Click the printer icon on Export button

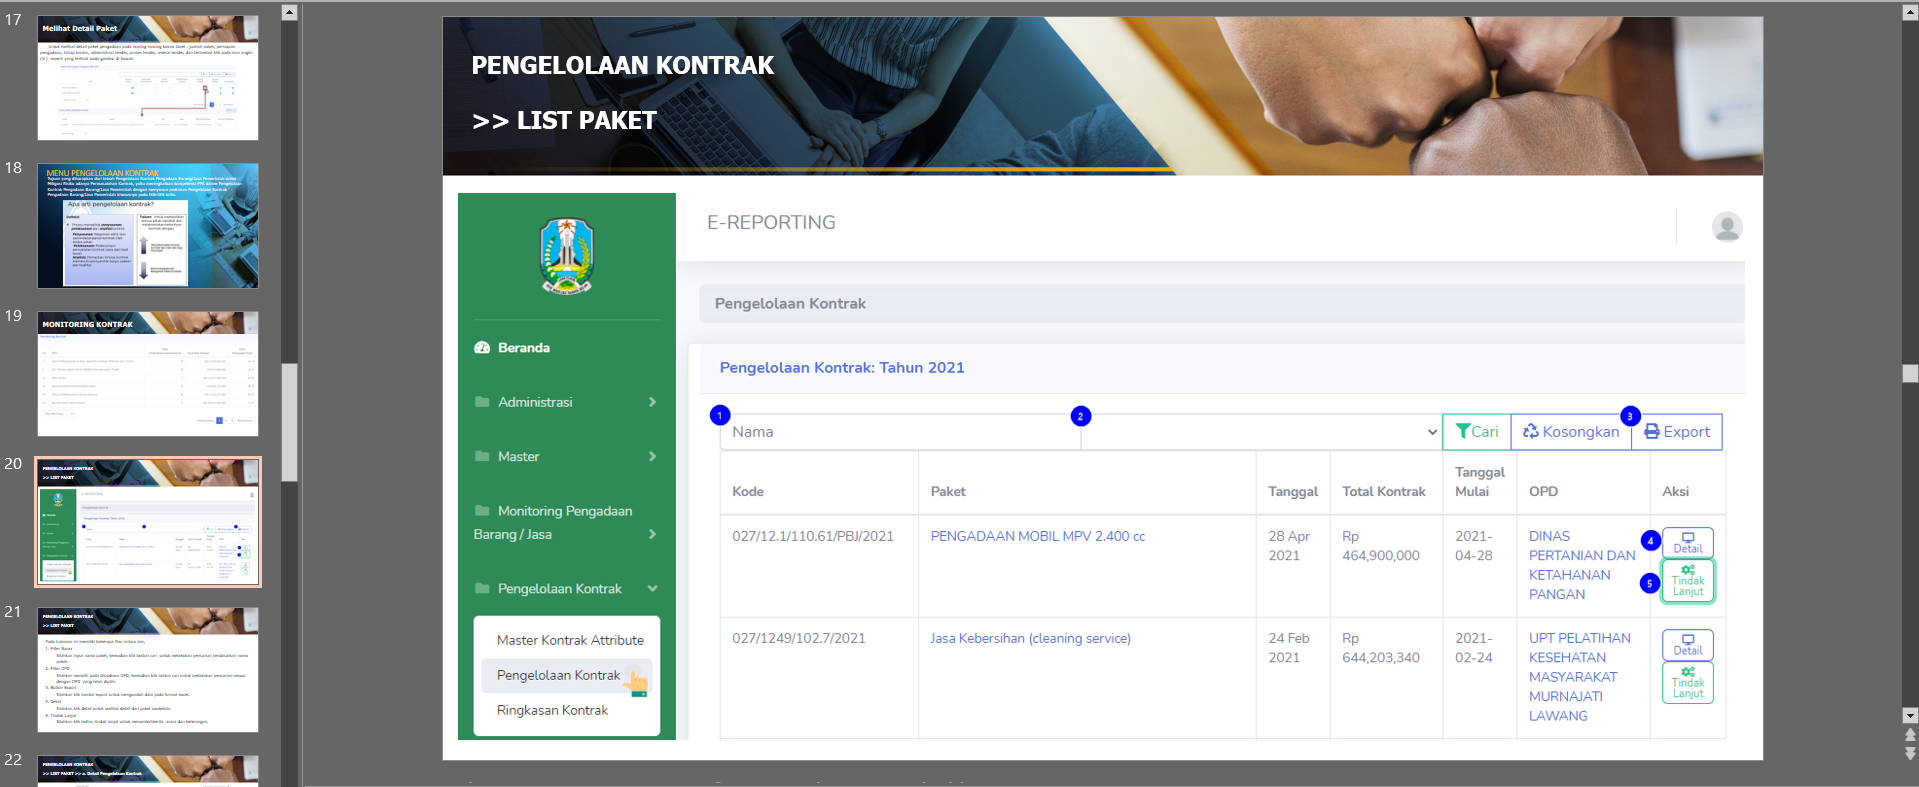pyautogui.click(x=1652, y=431)
